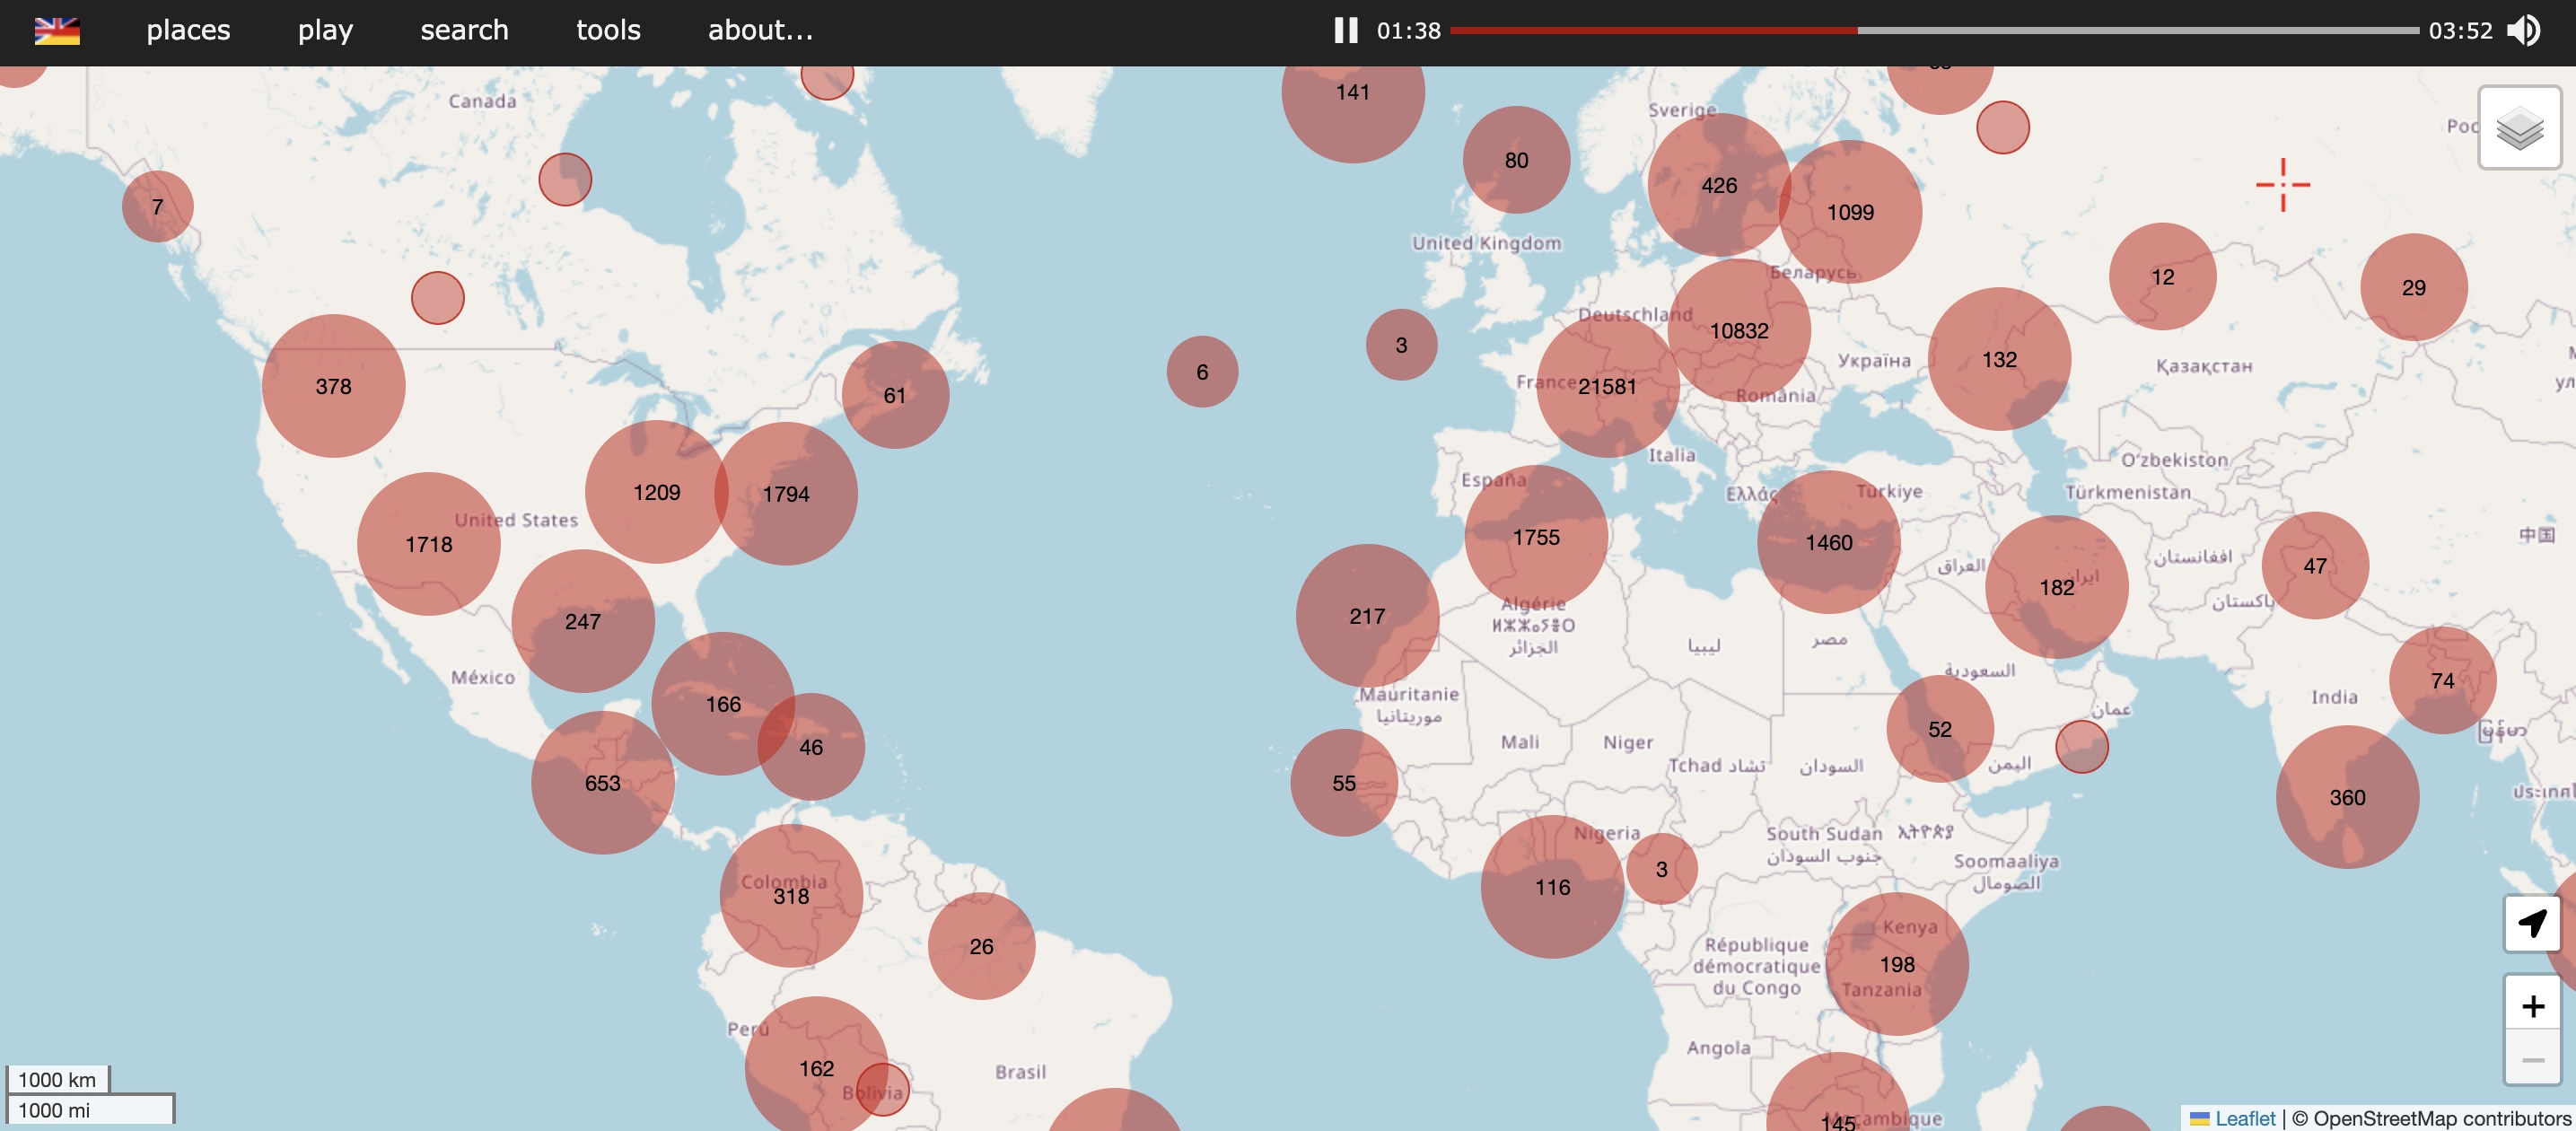The height and width of the screenshot is (1131, 2576).
Task: Open the play menu
Action: (325, 31)
